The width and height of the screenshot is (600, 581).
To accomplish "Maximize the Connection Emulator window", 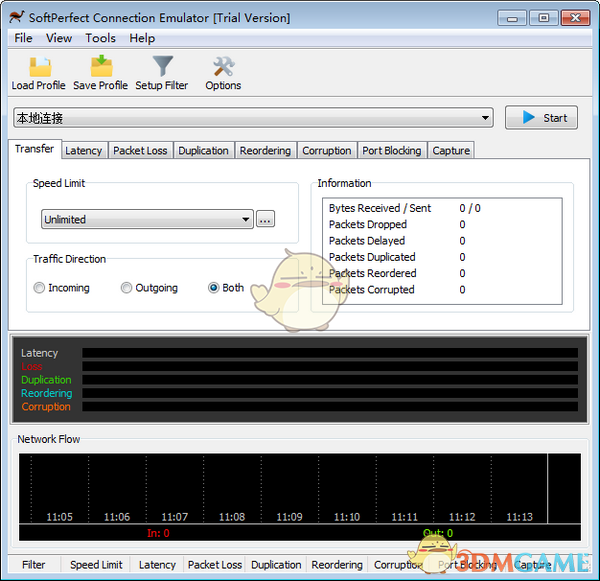I will pyautogui.click(x=543, y=18).
